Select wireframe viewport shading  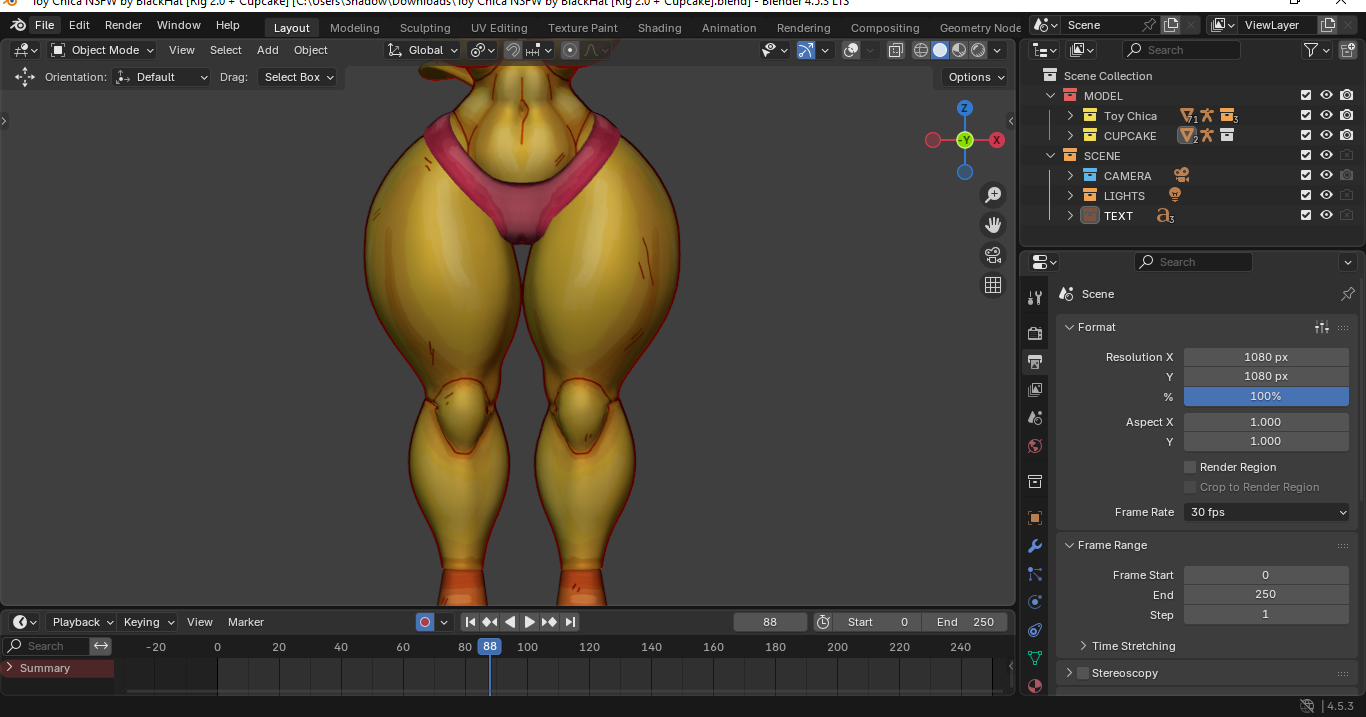[x=921, y=50]
